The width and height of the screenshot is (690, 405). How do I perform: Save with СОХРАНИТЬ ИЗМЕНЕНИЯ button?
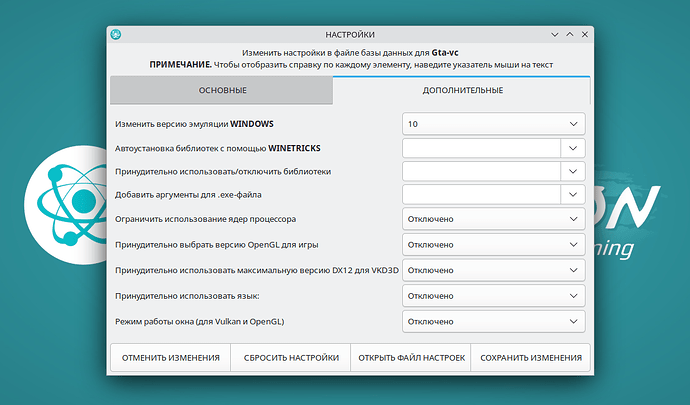point(530,357)
